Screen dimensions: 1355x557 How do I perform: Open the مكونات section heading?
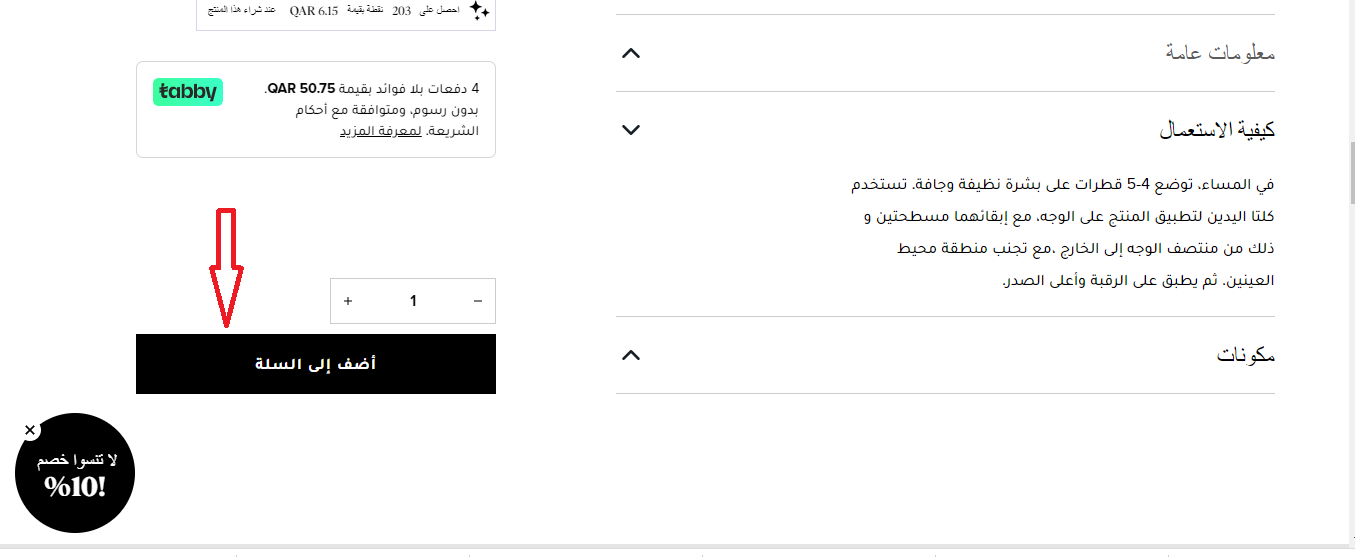(x=1246, y=355)
